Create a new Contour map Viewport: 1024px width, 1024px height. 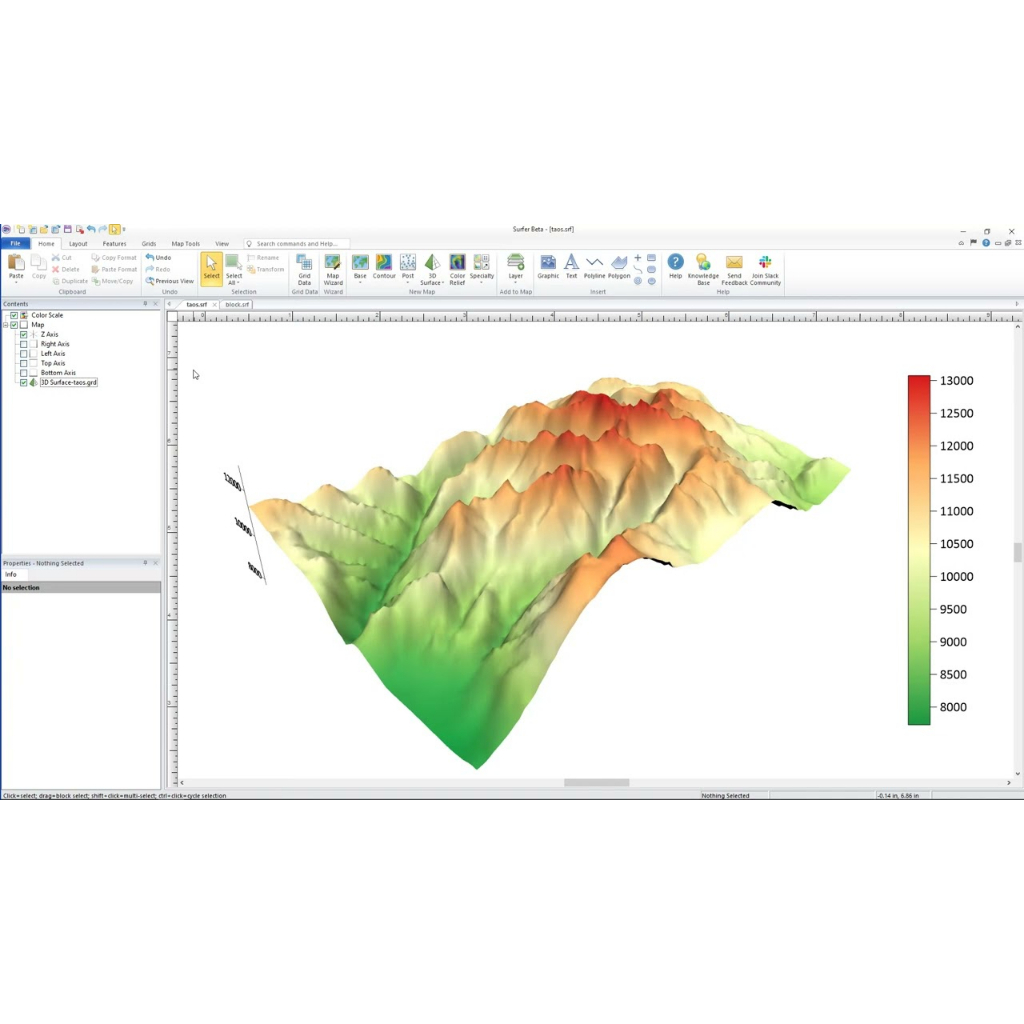point(384,266)
